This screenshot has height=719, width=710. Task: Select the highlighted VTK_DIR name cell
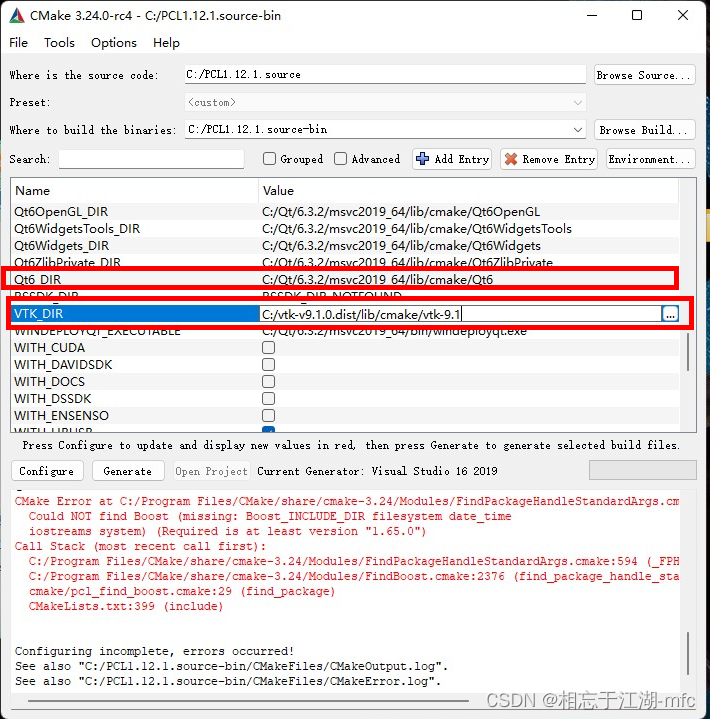click(x=135, y=314)
